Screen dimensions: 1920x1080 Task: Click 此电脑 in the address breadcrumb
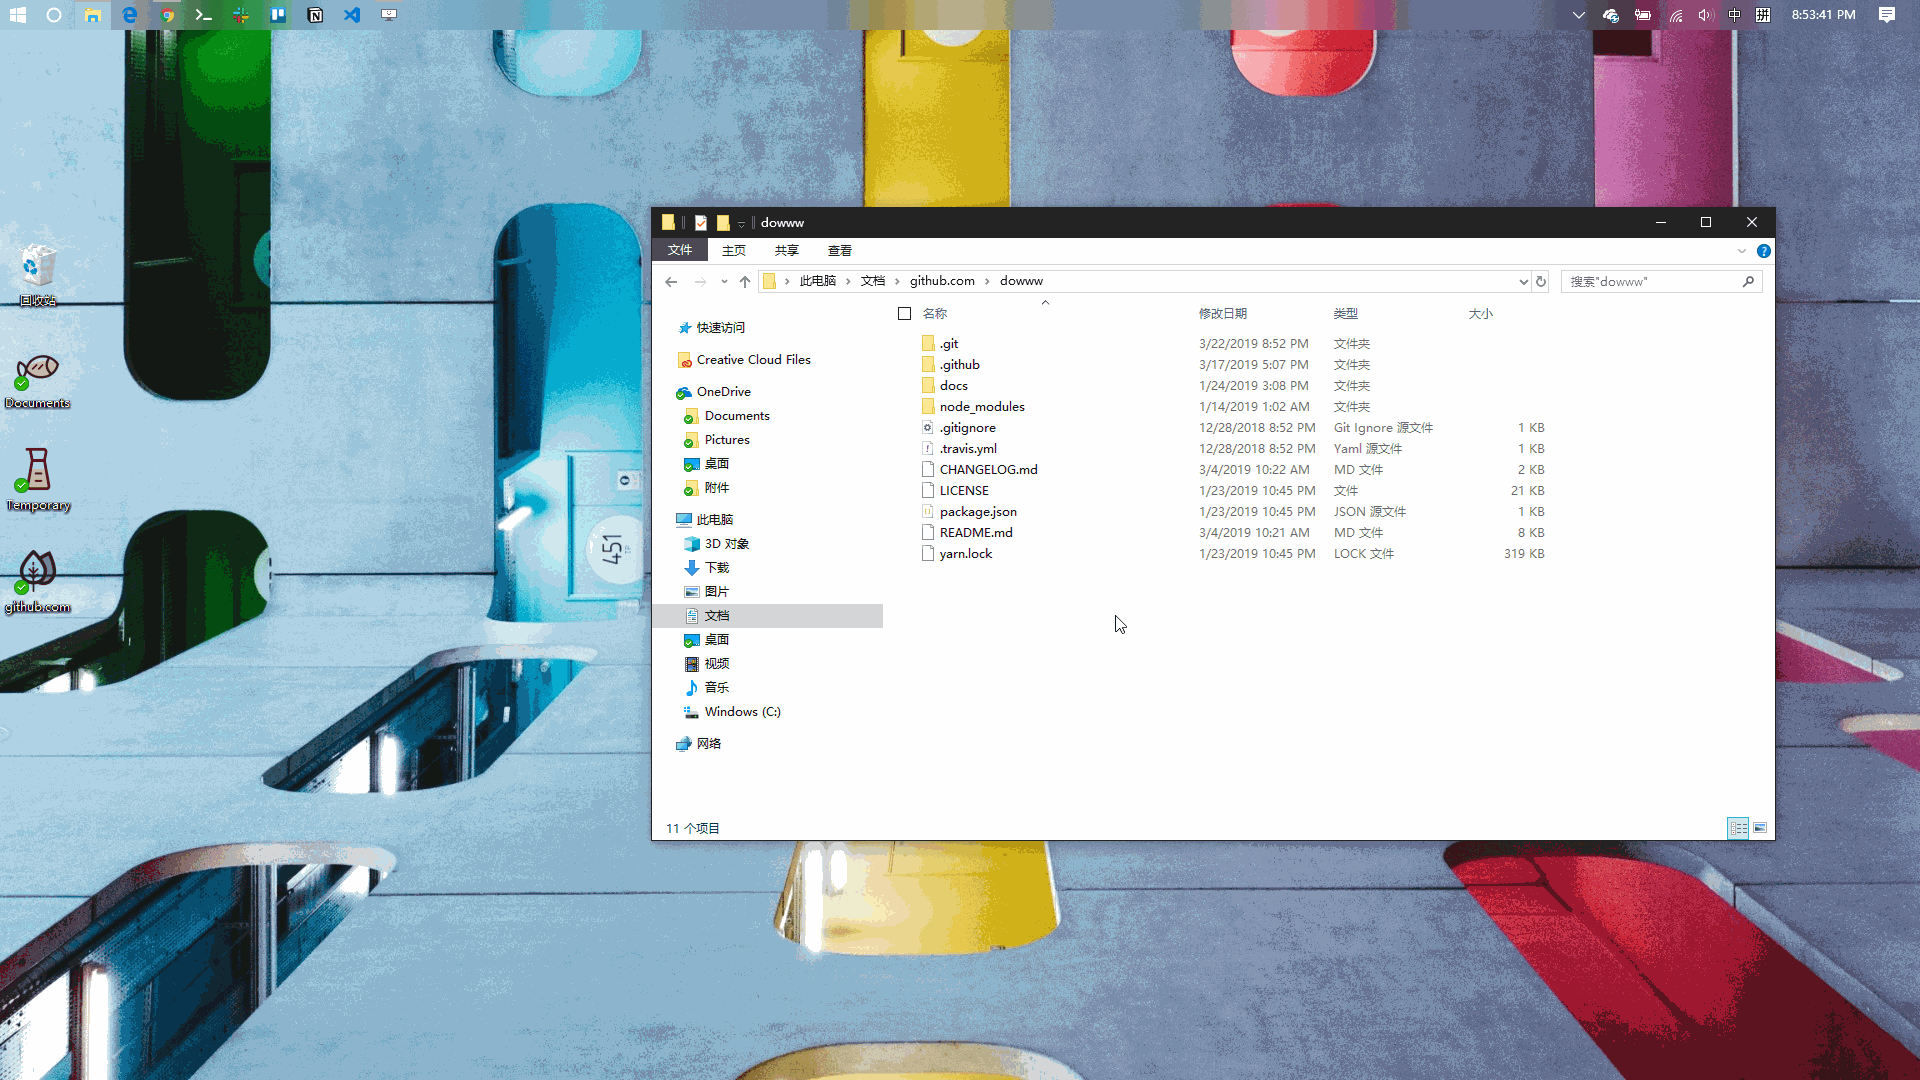click(818, 281)
